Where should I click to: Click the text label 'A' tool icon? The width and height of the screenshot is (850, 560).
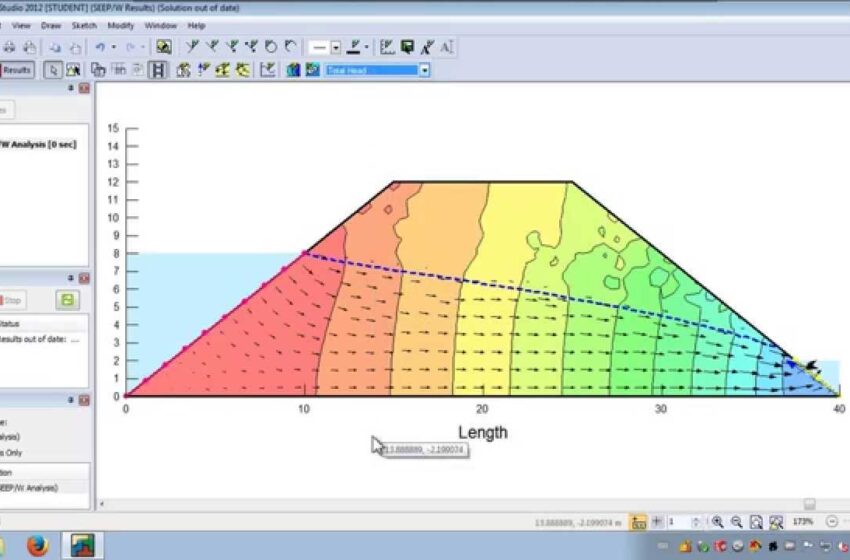(446, 47)
